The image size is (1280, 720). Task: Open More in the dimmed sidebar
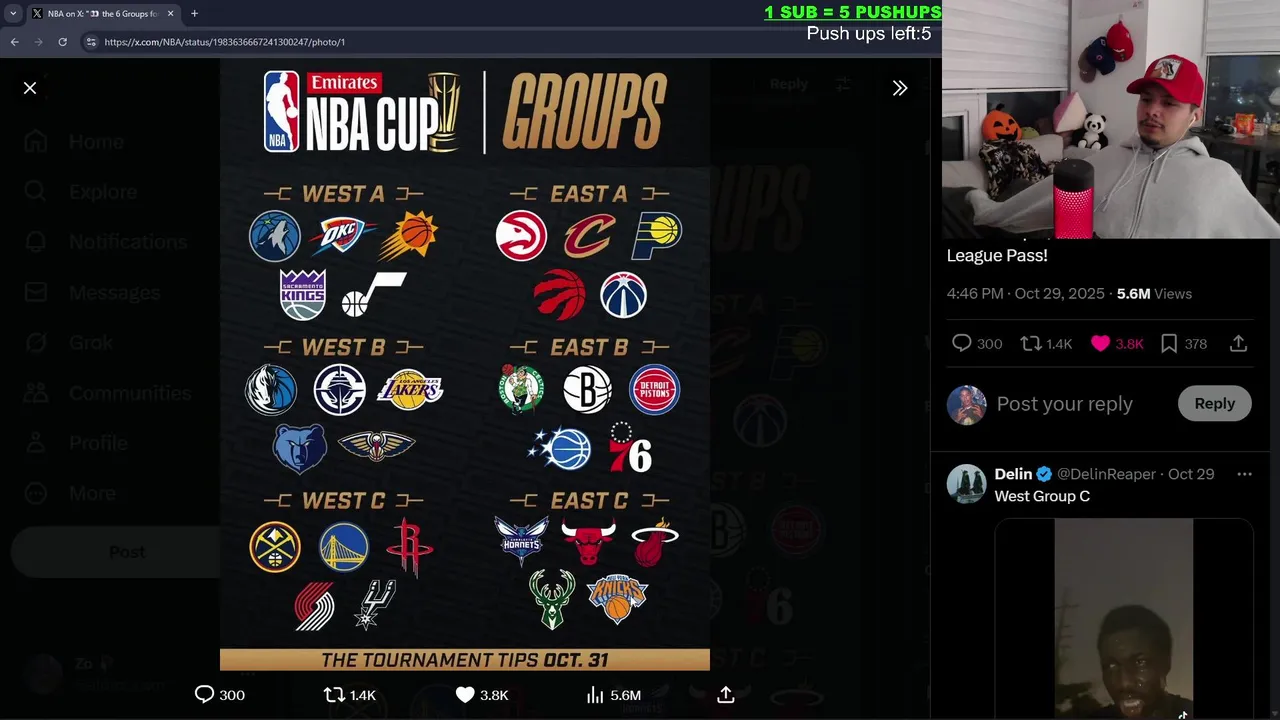coord(71,493)
